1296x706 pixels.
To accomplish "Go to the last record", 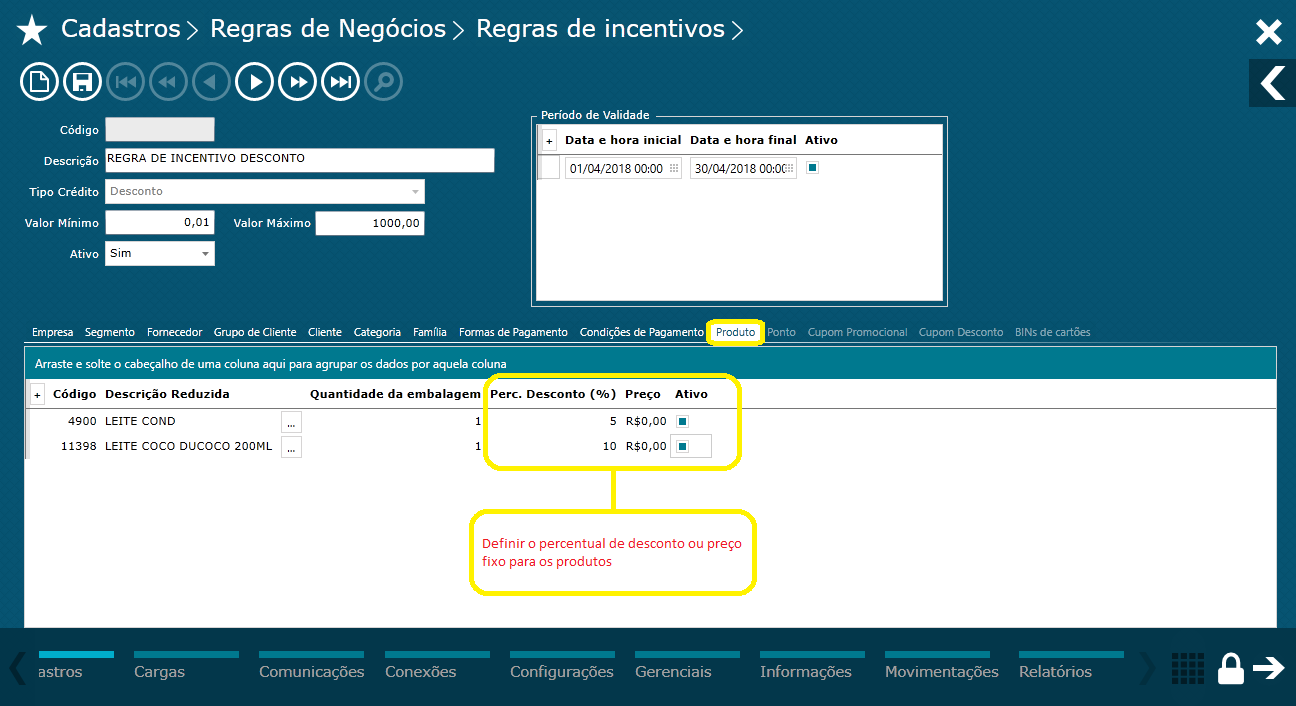I will (x=340, y=81).
